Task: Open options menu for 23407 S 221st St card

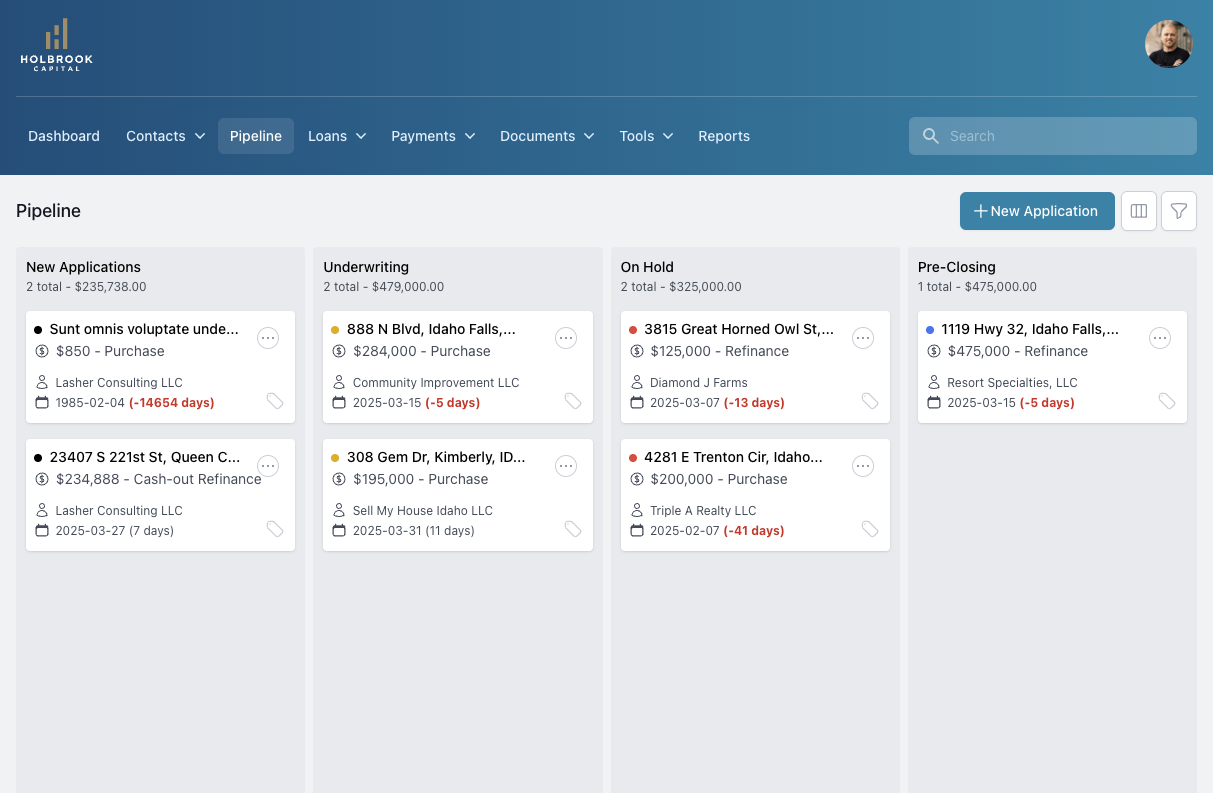Action: (x=268, y=466)
